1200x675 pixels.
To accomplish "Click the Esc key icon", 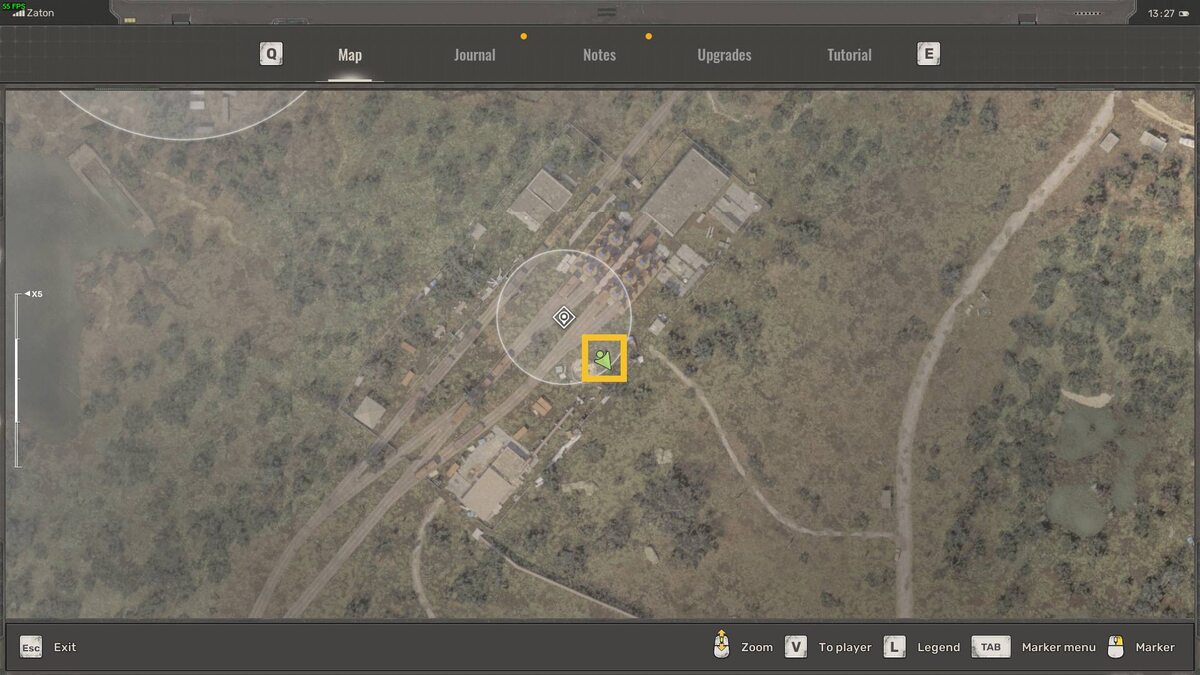I will click(31, 647).
